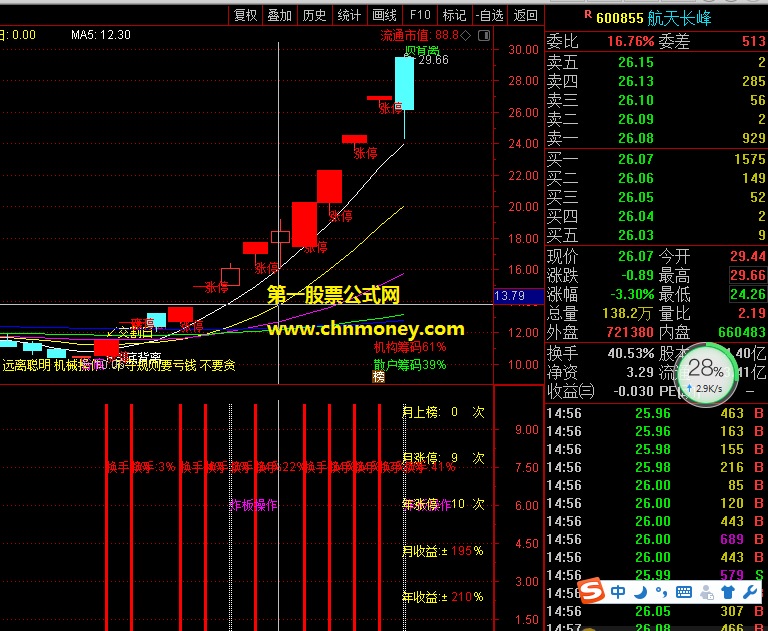
Task: Click the MA5: 12.30 indicator label
Action: (x=101, y=35)
